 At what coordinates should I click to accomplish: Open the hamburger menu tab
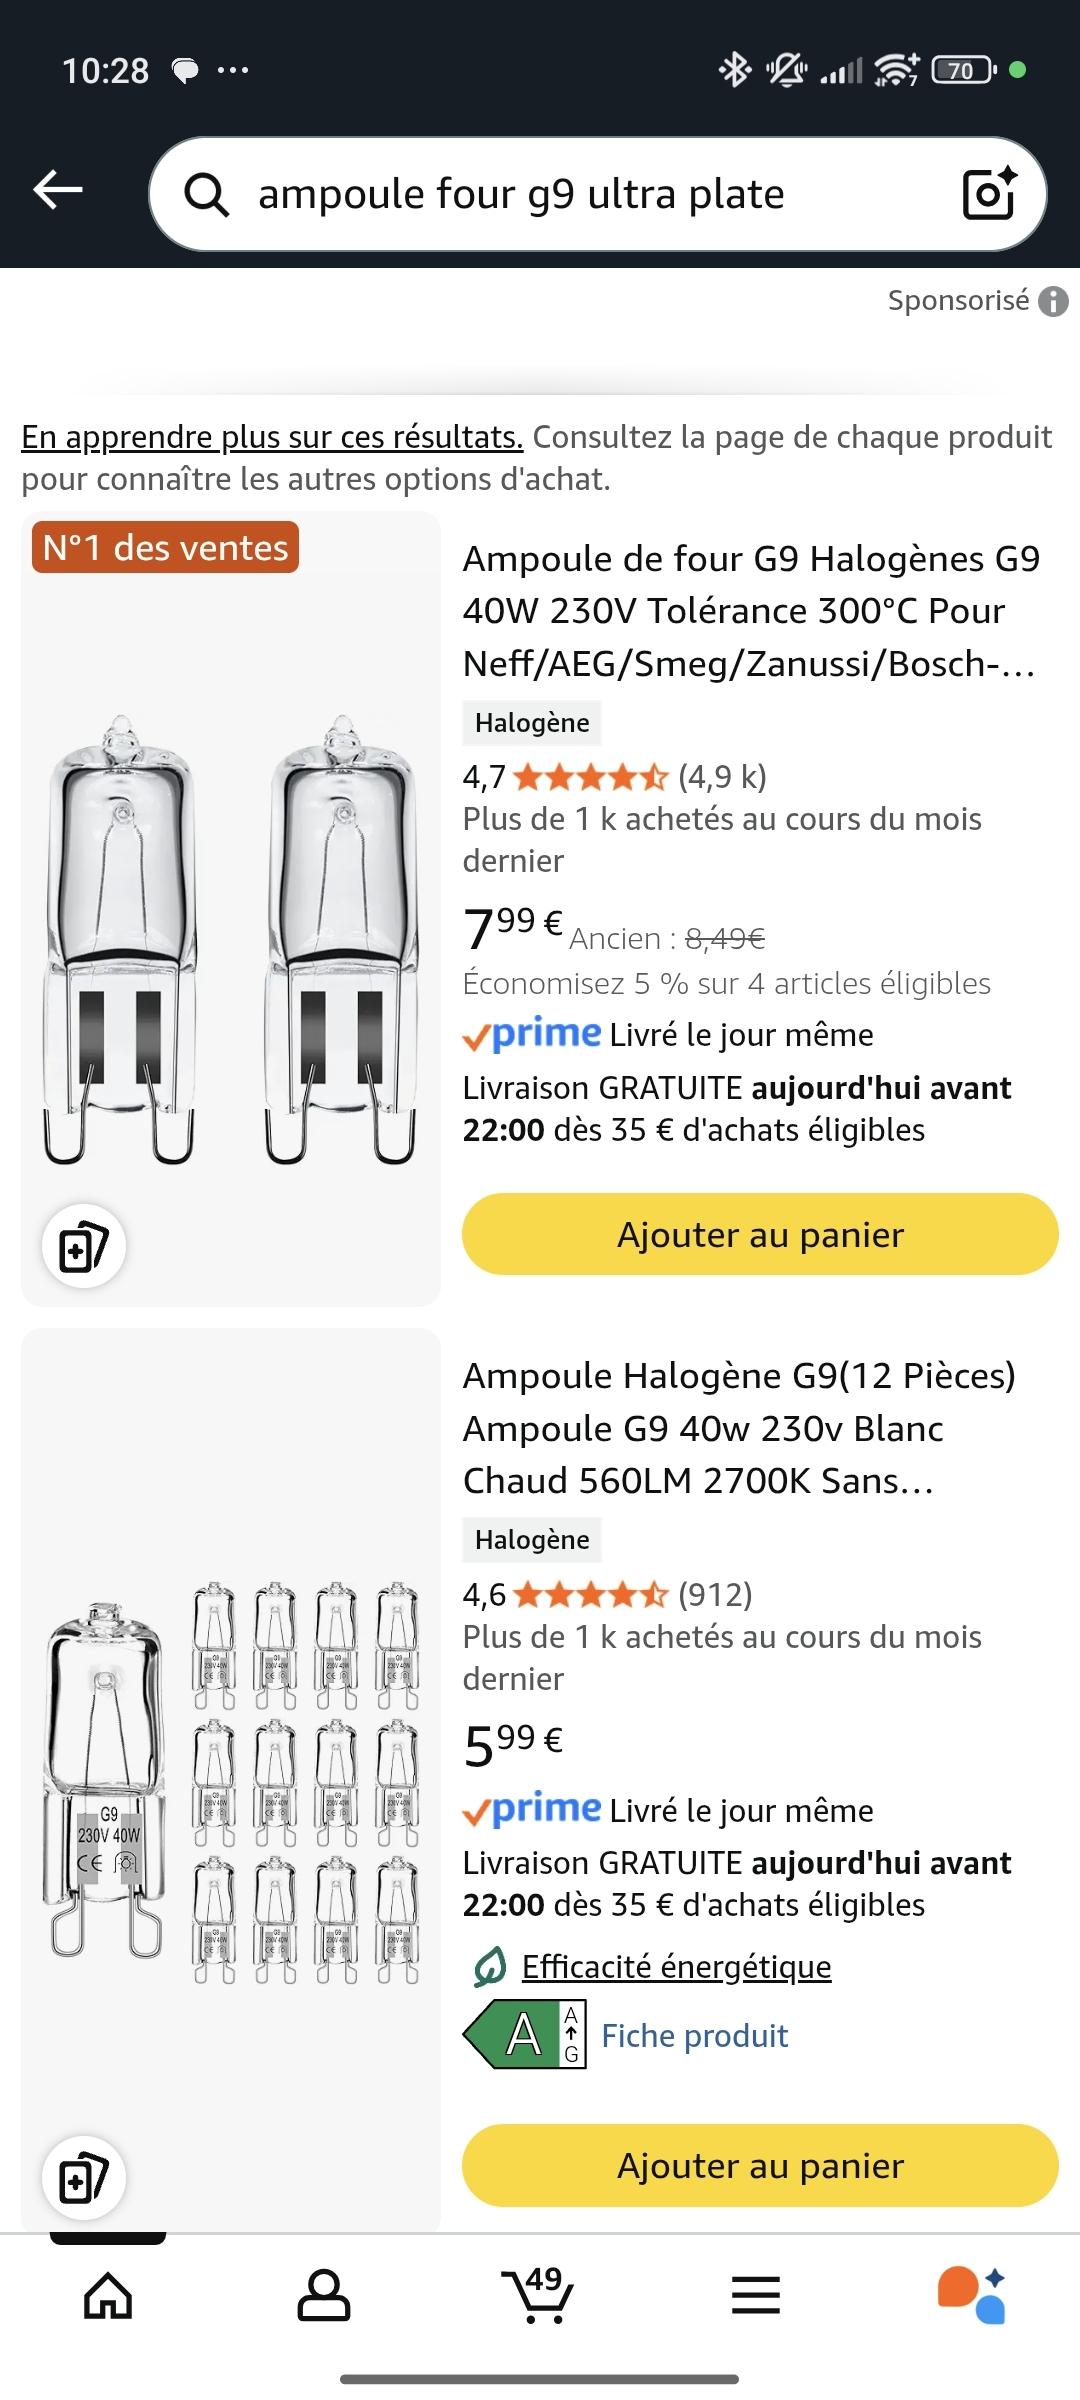(756, 2294)
